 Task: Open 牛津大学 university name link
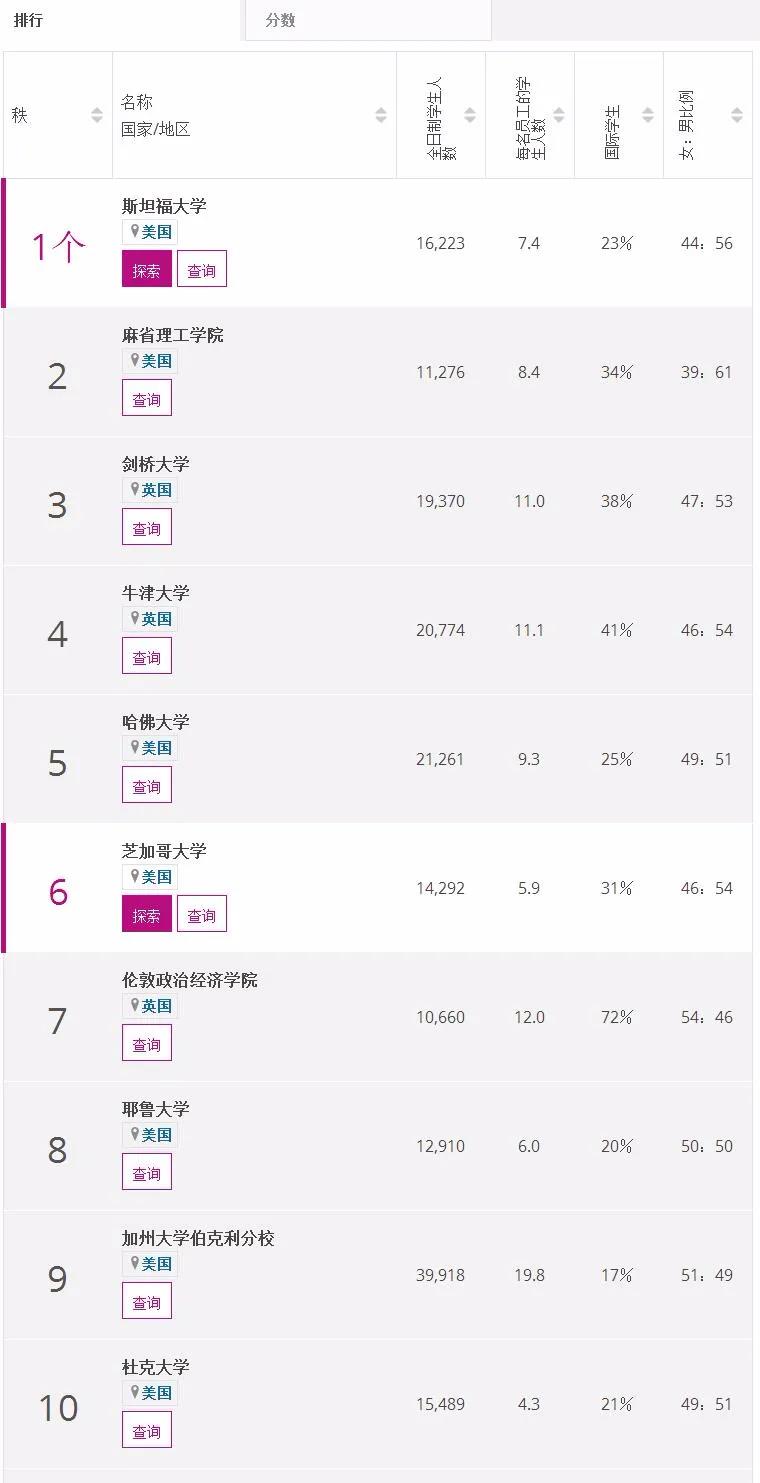pos(155,593)
